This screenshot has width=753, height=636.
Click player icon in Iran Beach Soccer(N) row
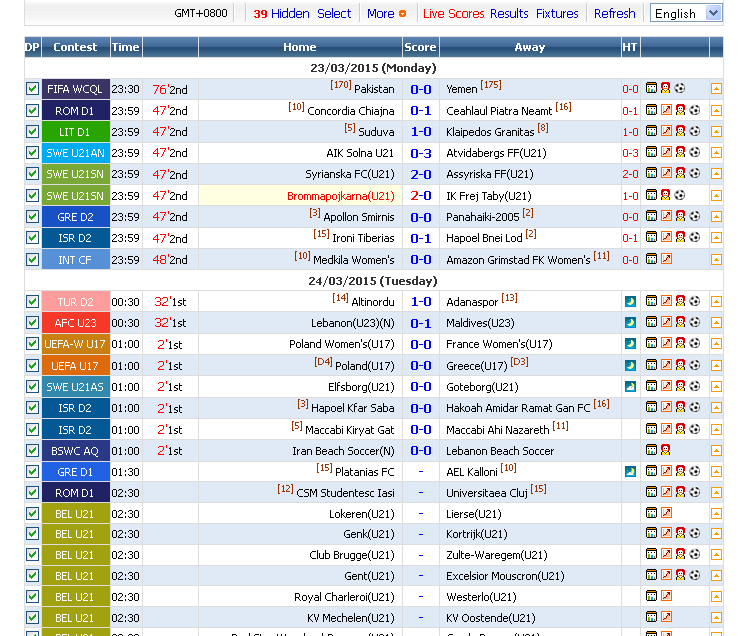click(665, 450)
